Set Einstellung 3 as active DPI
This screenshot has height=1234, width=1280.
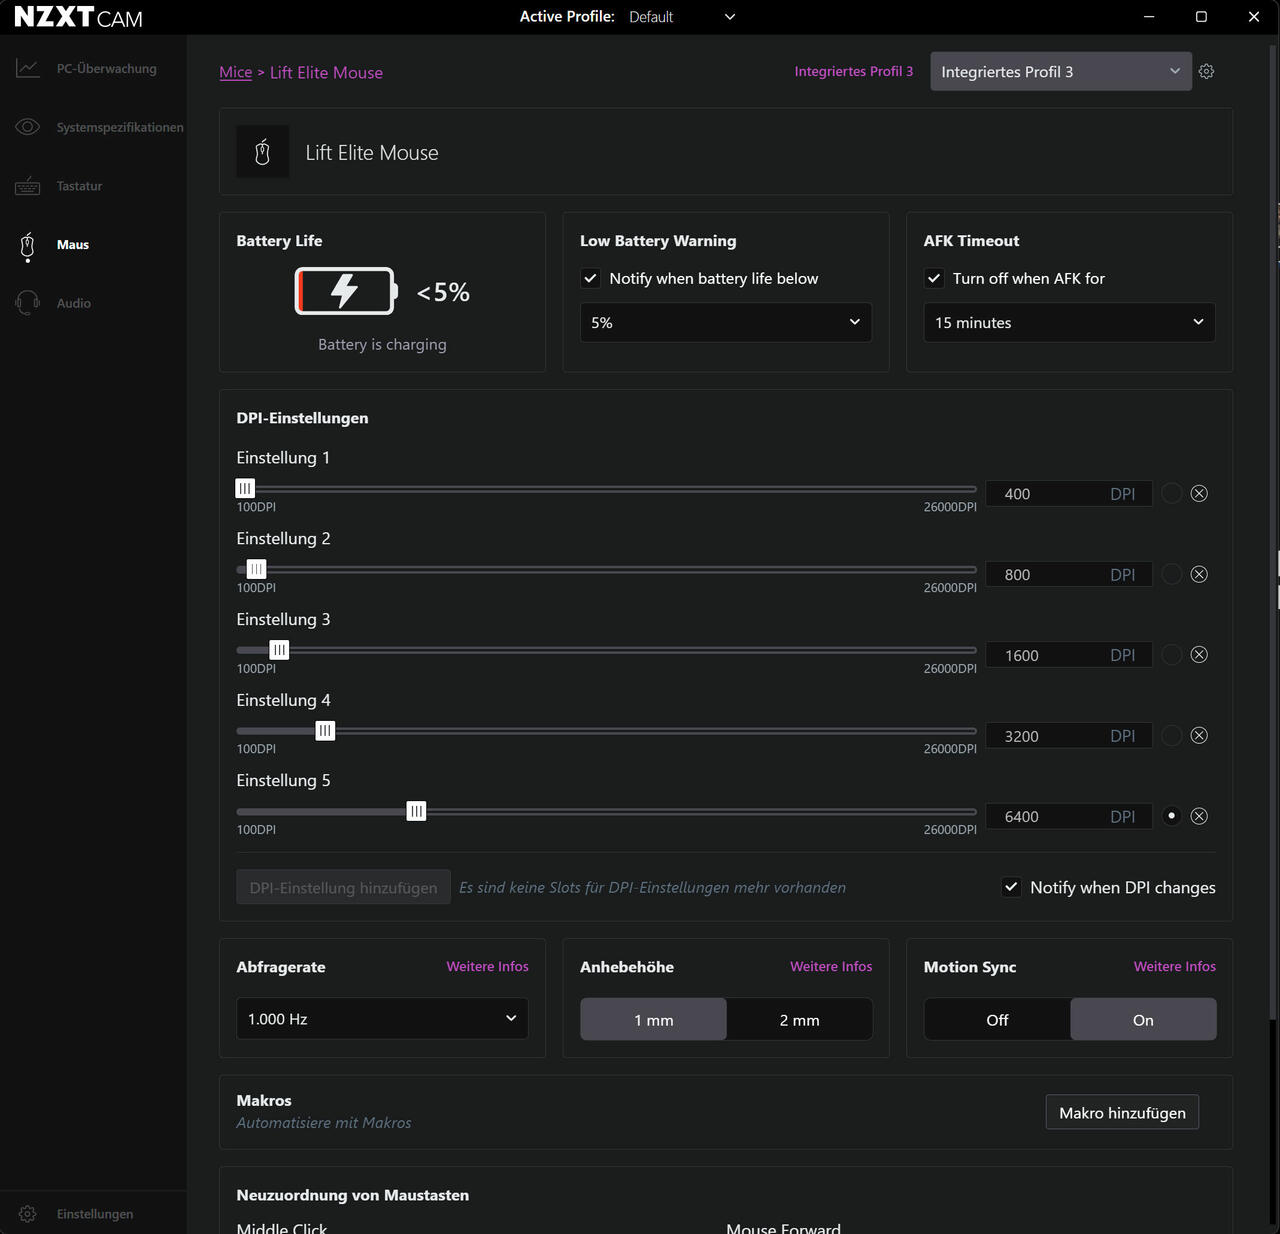[x=1172, y=655]
